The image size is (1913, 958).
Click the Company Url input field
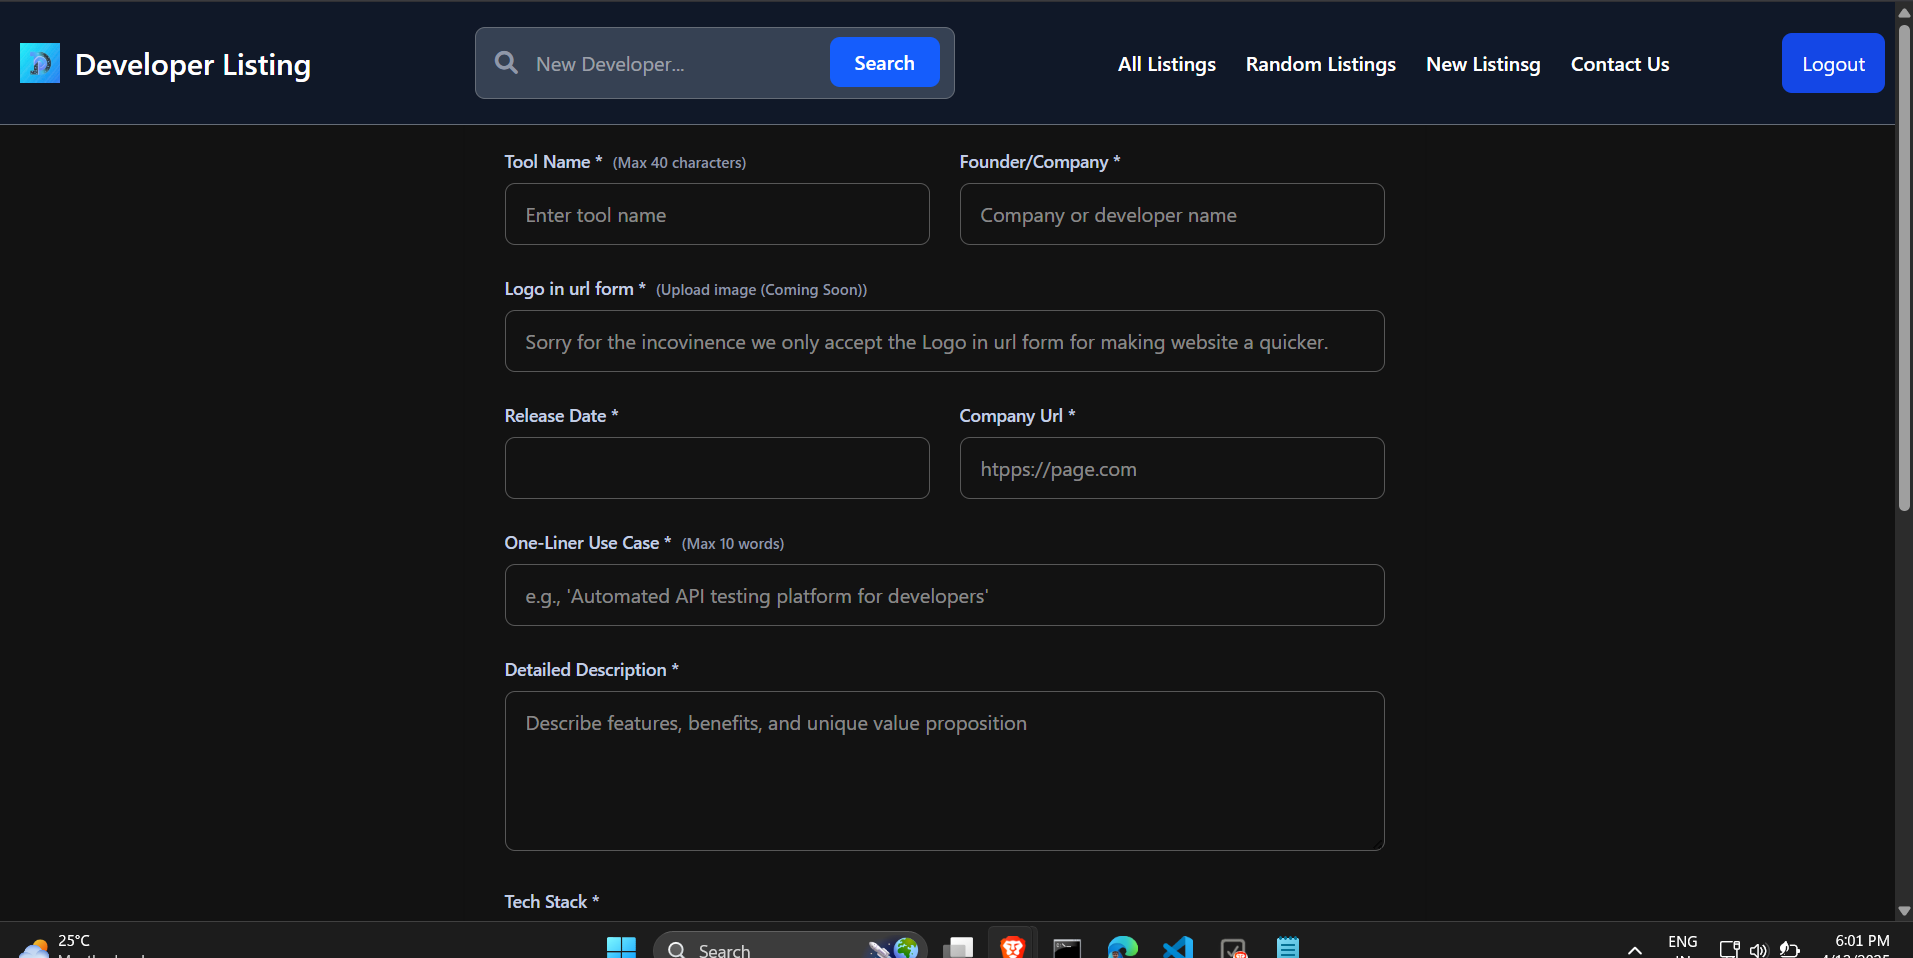tap(1172, 468)
